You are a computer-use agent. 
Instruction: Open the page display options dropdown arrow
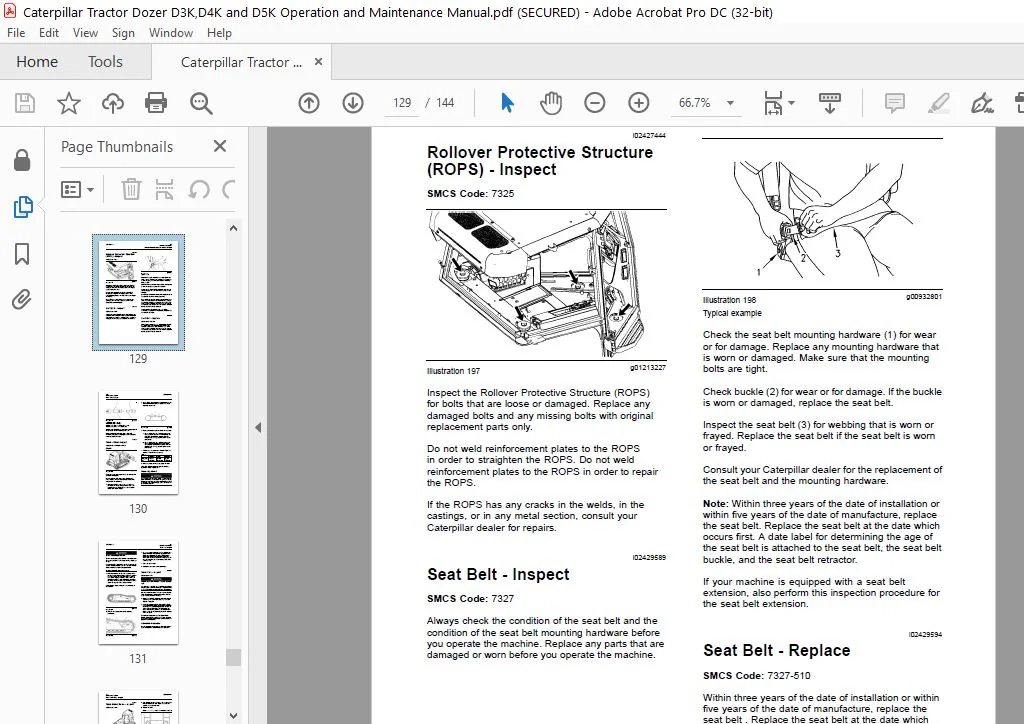(791, 103)
